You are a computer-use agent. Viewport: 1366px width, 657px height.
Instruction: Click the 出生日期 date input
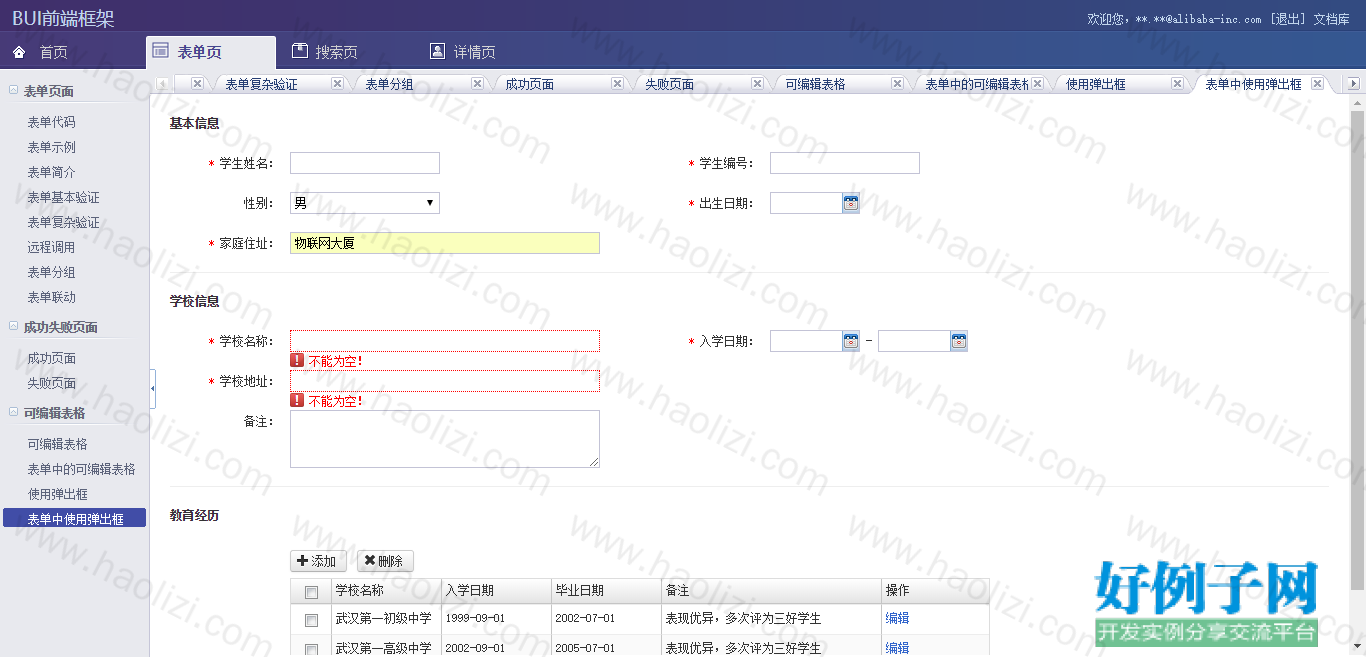pyautogui.click(x=806, y=203)
